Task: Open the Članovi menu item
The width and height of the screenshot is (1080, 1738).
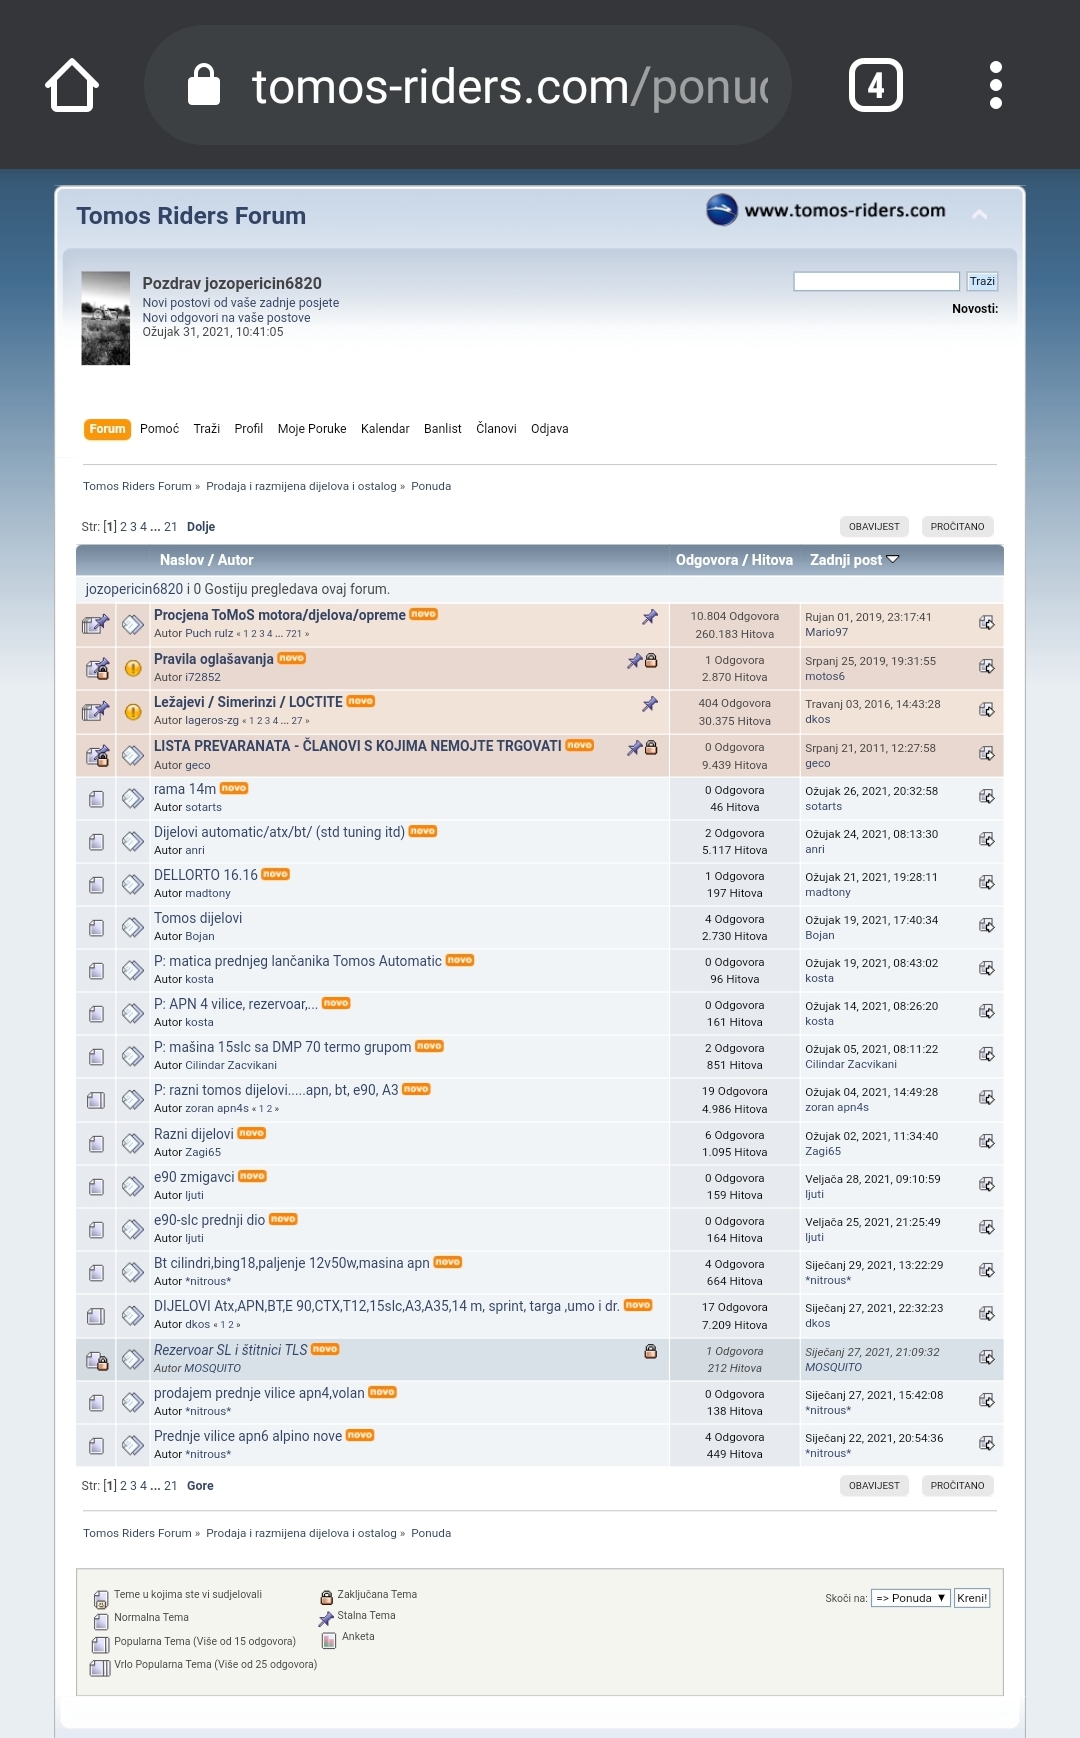Action: click(x=496, y=429)
